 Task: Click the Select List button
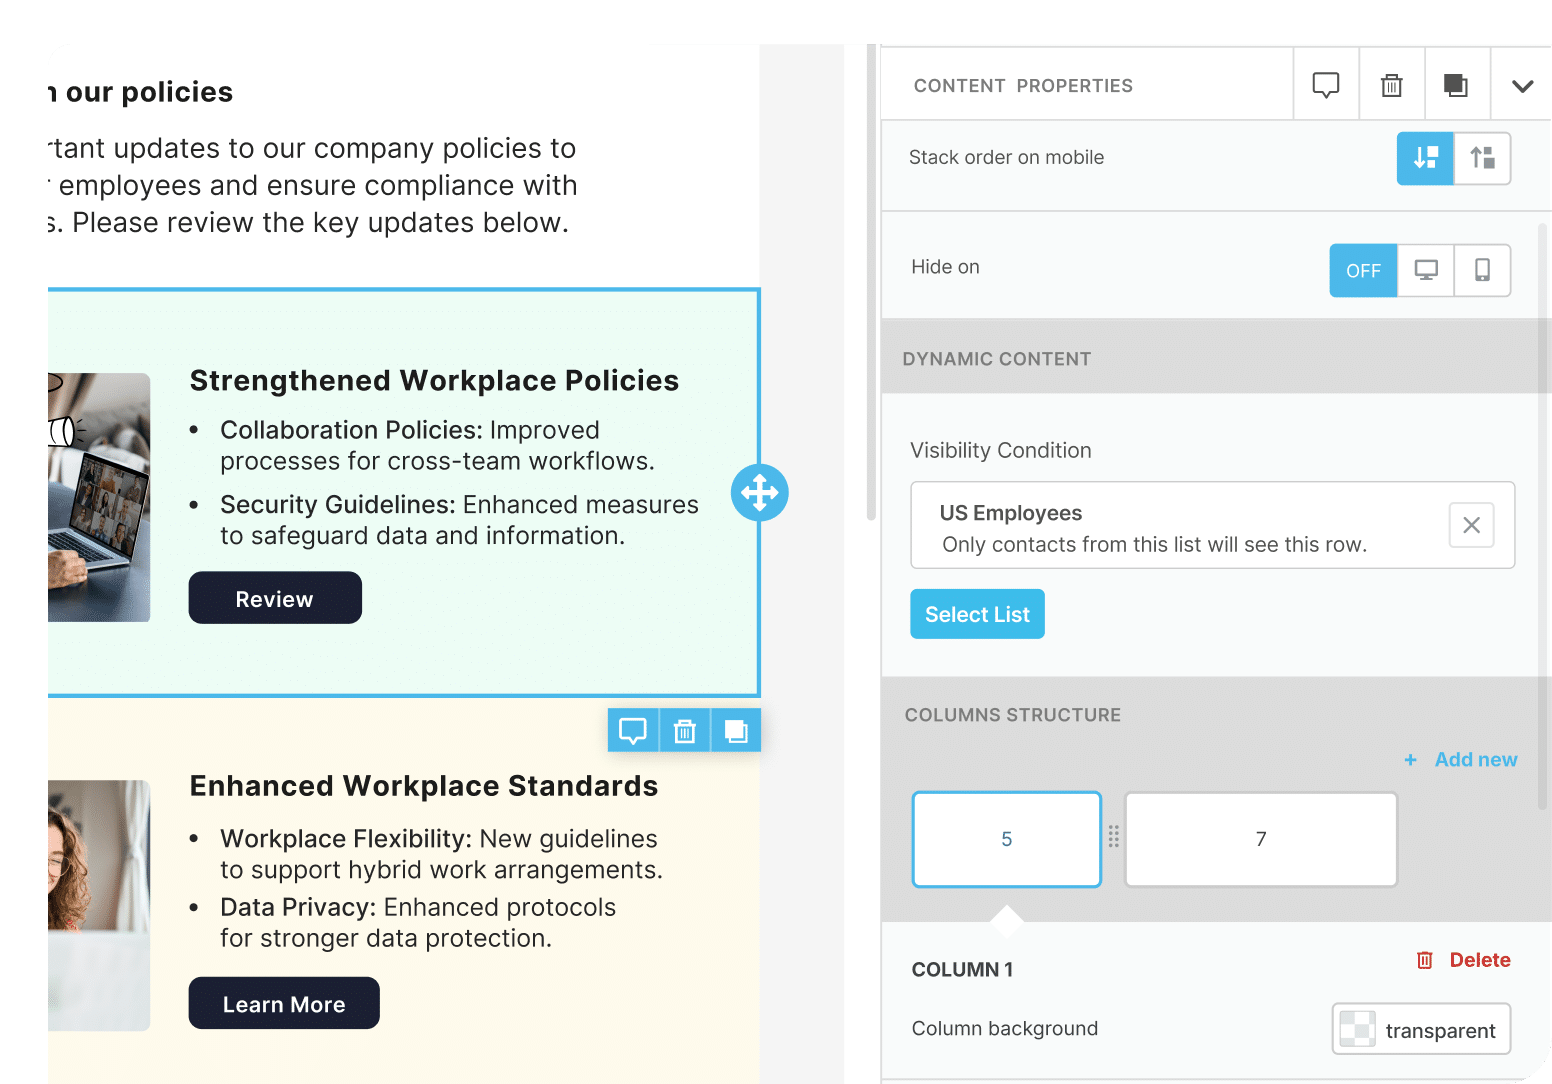(977, 614)
